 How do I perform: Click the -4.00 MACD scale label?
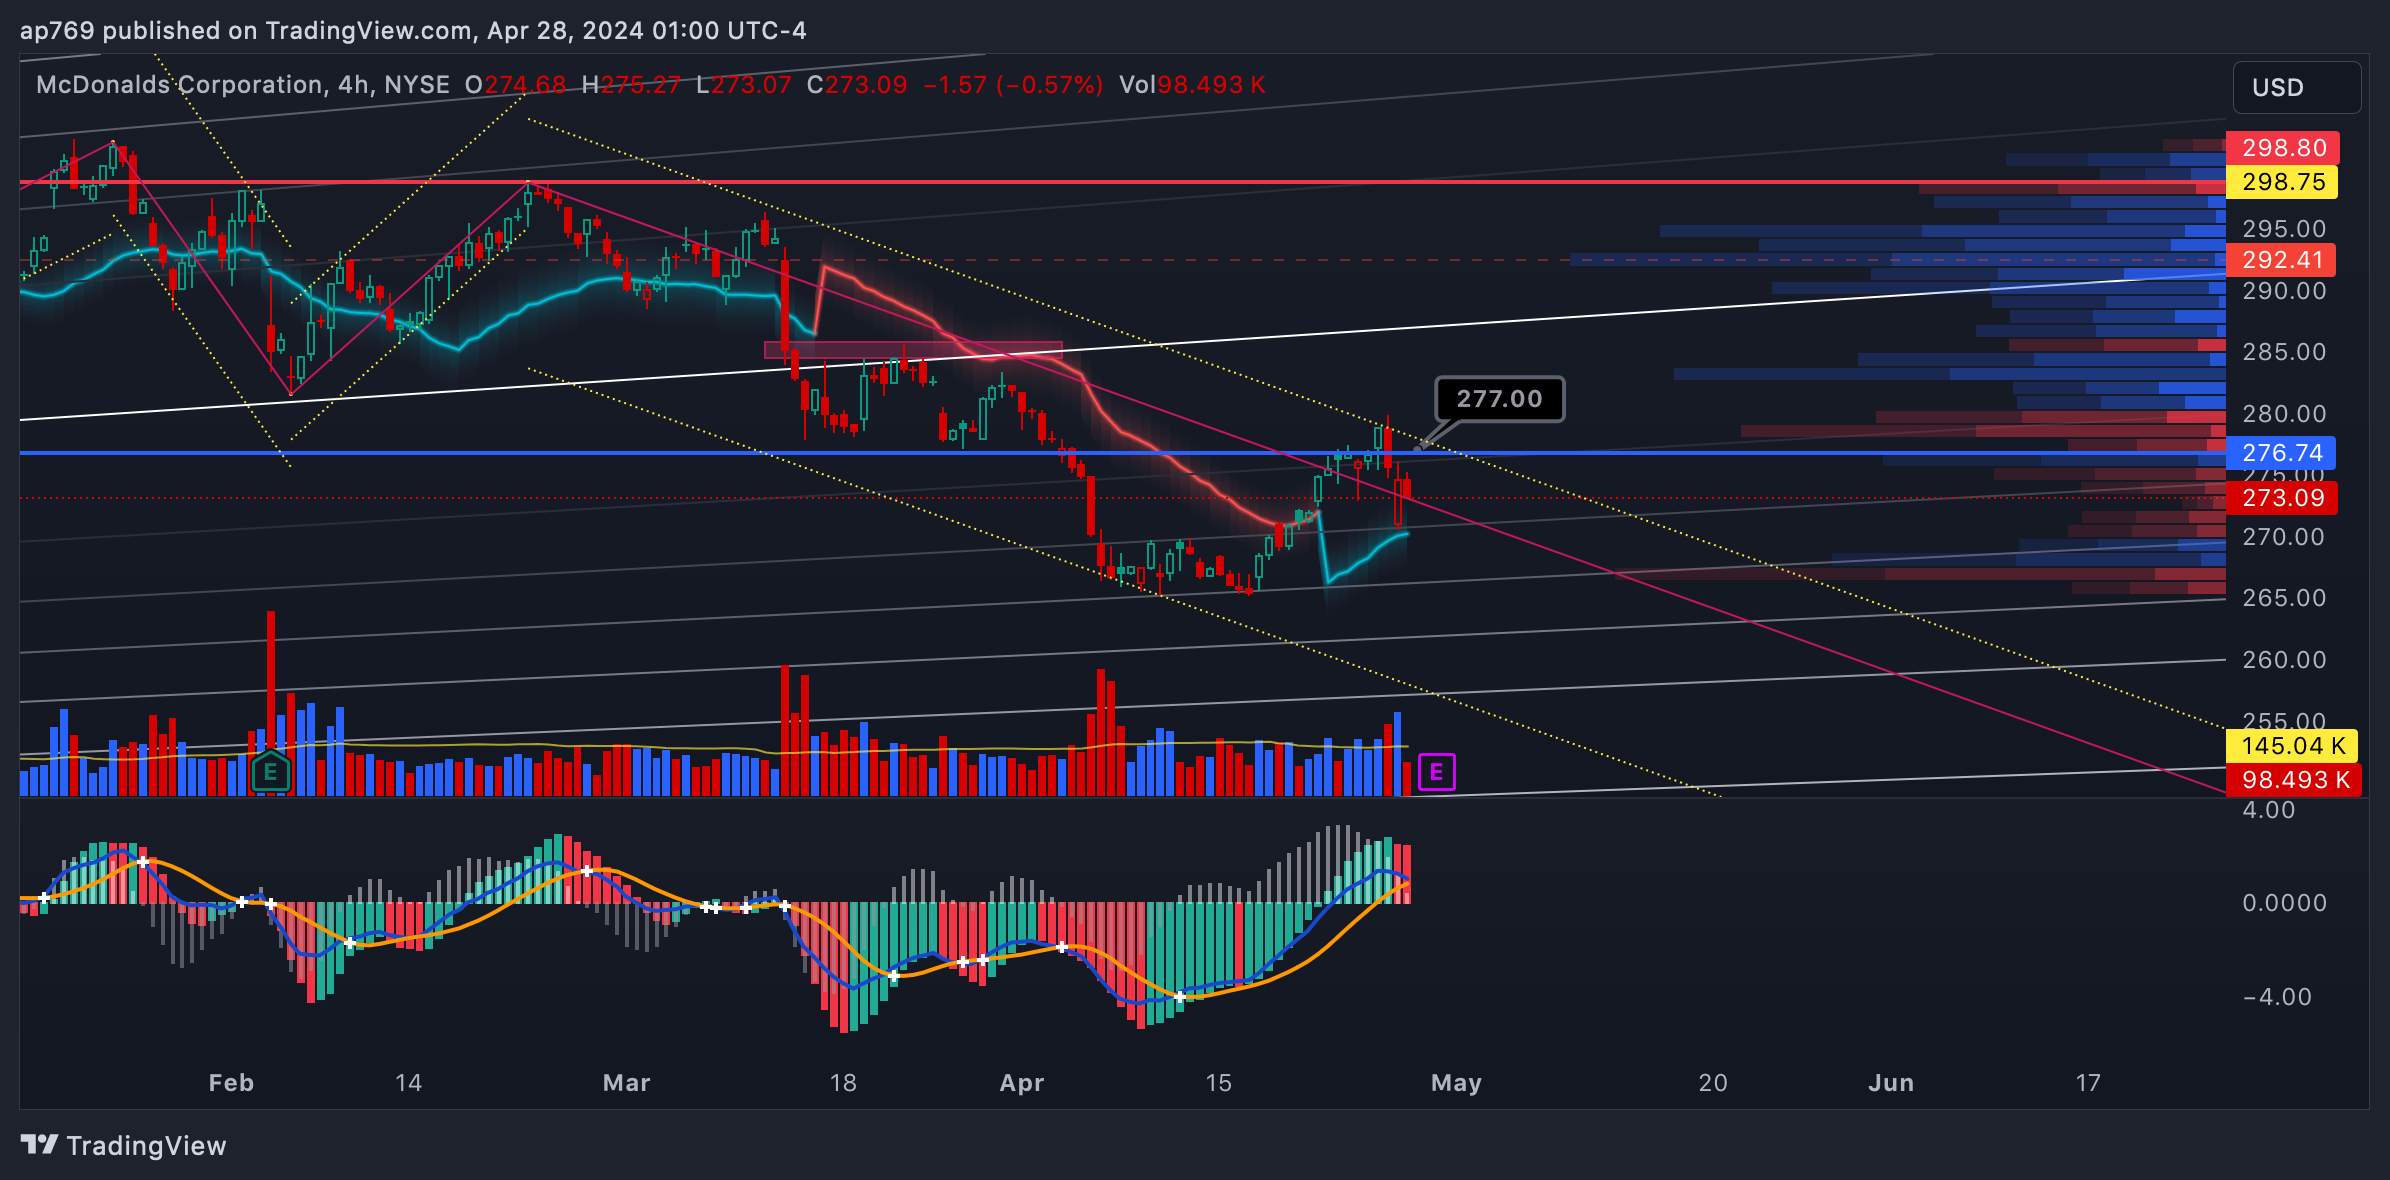[x=2277, y=997]
